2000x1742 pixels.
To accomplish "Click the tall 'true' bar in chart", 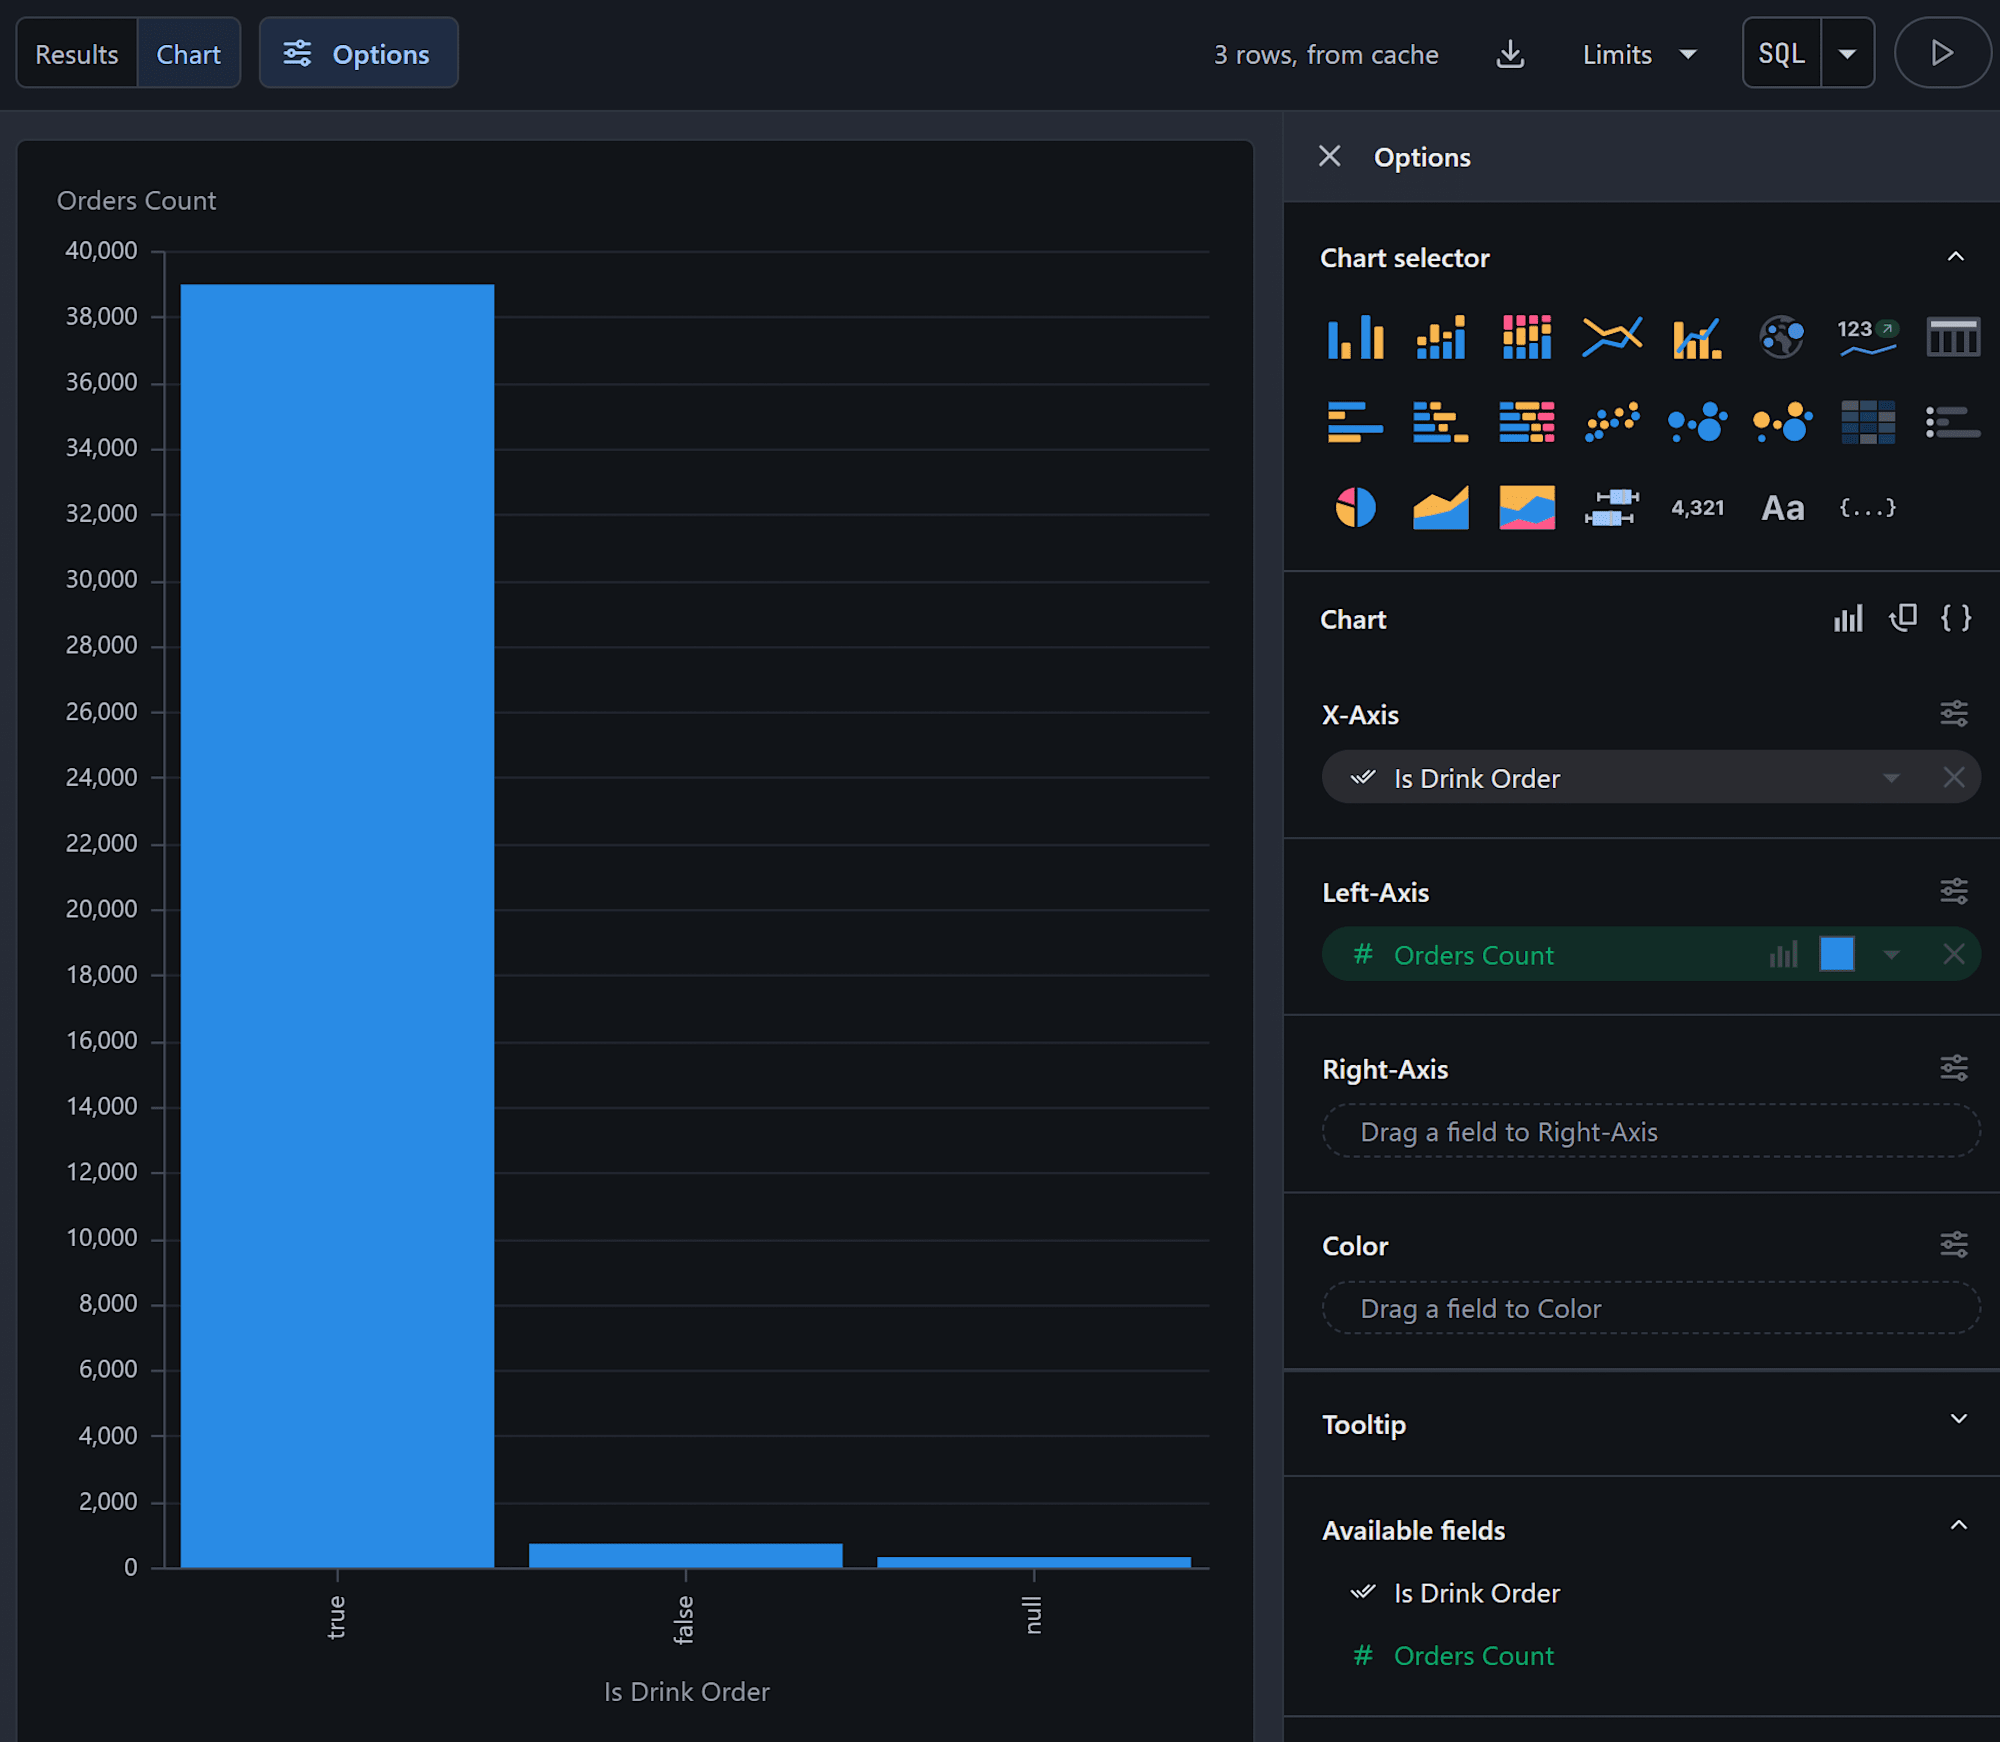I will click(337, 925).
